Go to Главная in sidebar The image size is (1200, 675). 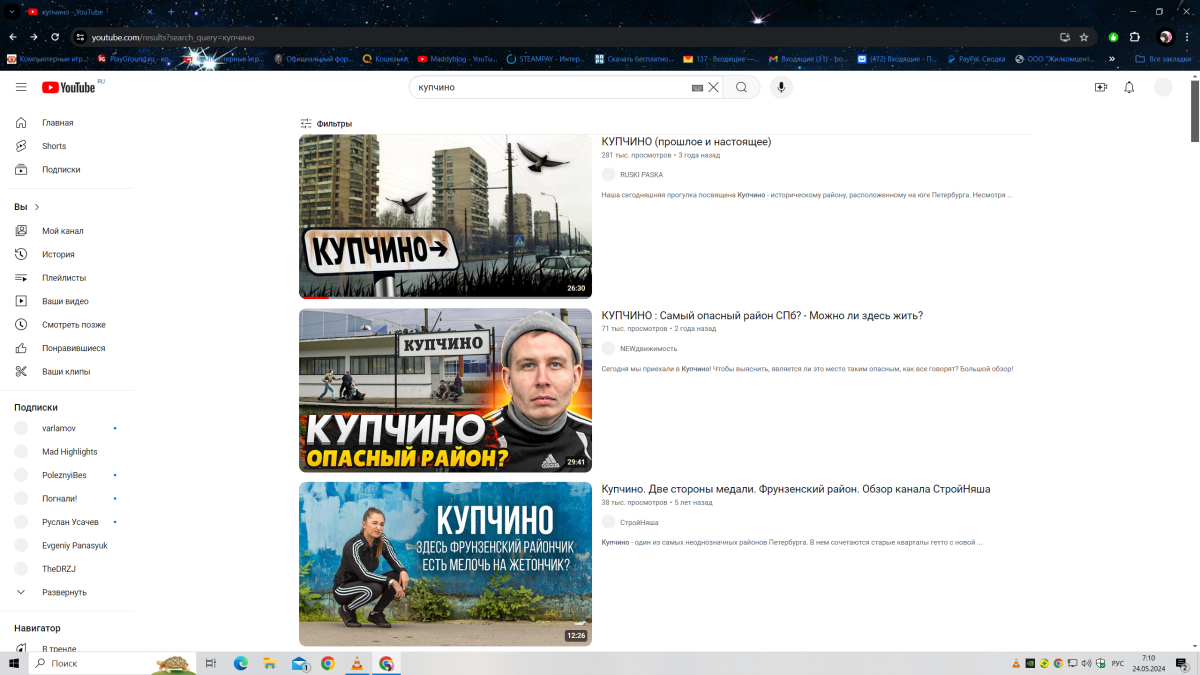[x=57, y=123]
